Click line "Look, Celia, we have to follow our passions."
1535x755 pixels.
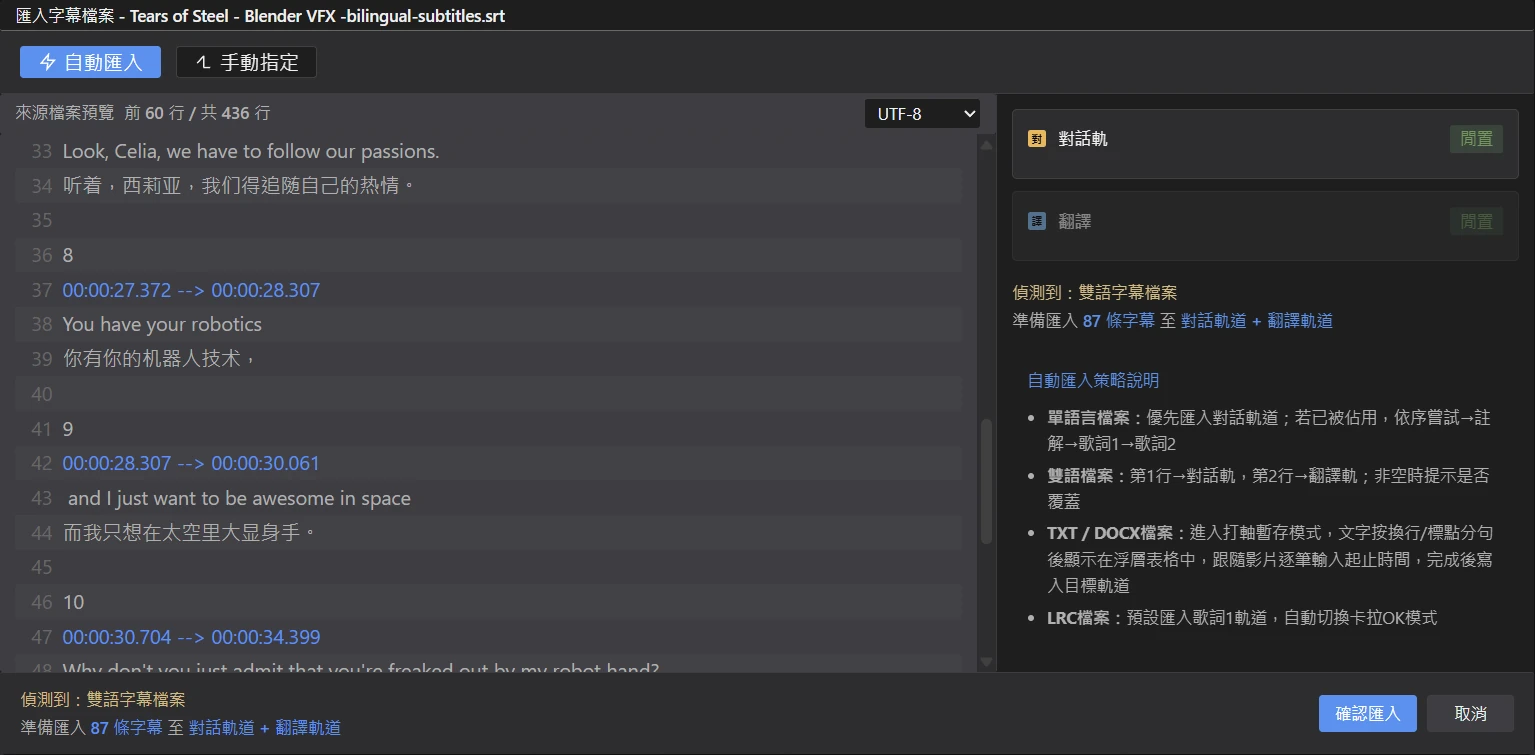(x=251, y=151)
